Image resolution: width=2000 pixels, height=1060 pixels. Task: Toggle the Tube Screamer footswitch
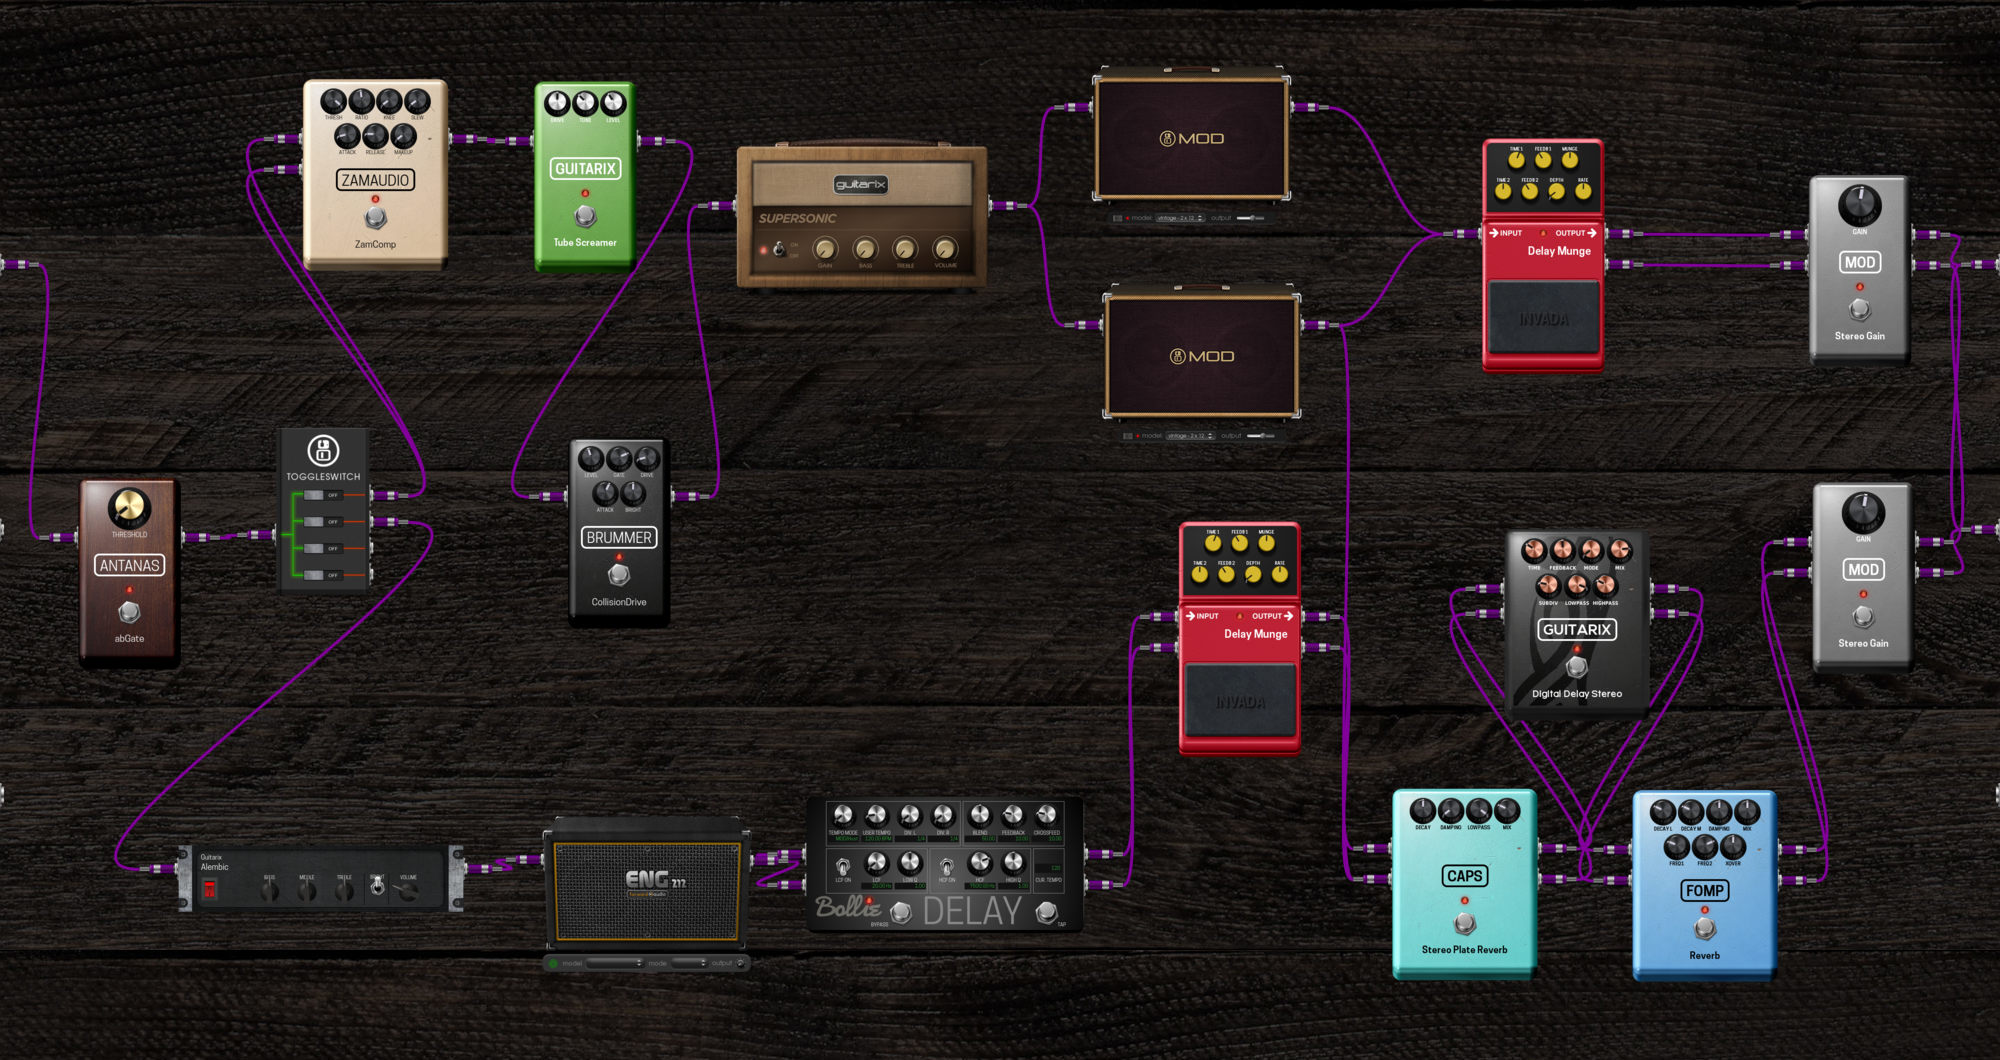[x=585, y=215]
